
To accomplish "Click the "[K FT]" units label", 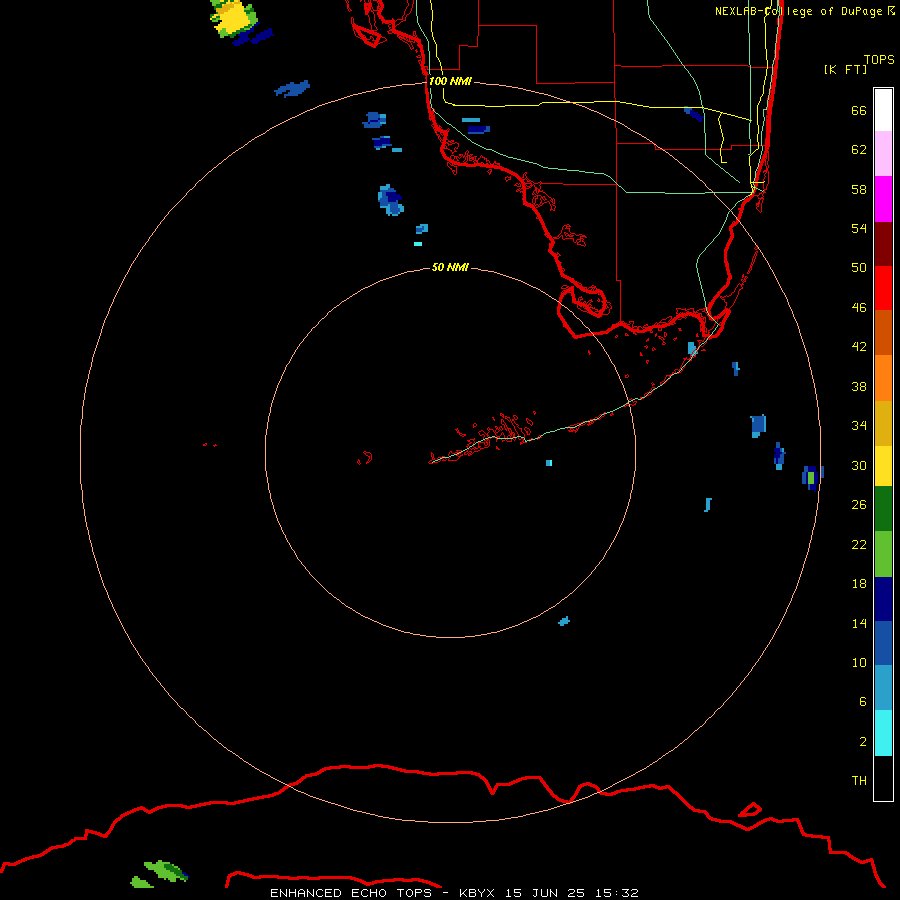I will click(x=845, y=69).
